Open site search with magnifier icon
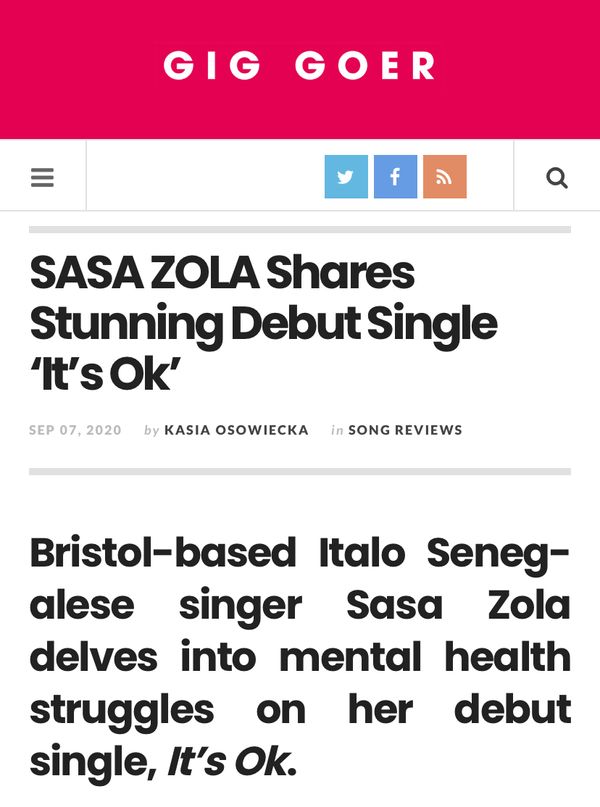The image size is (600, 807). pyautogui.click(x=557, y=178)
